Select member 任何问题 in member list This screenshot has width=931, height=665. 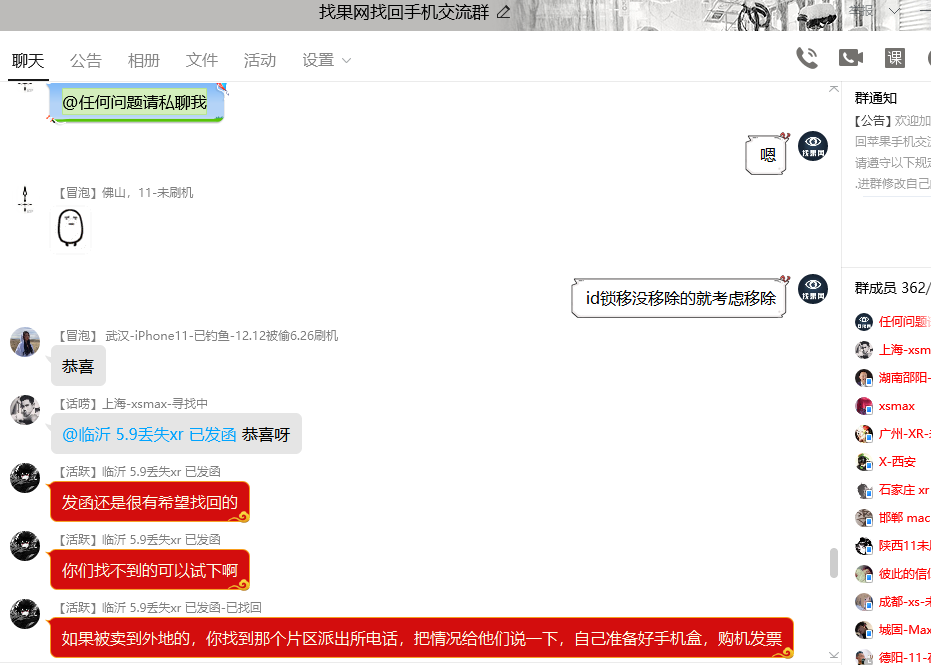[x=892, y=322]
